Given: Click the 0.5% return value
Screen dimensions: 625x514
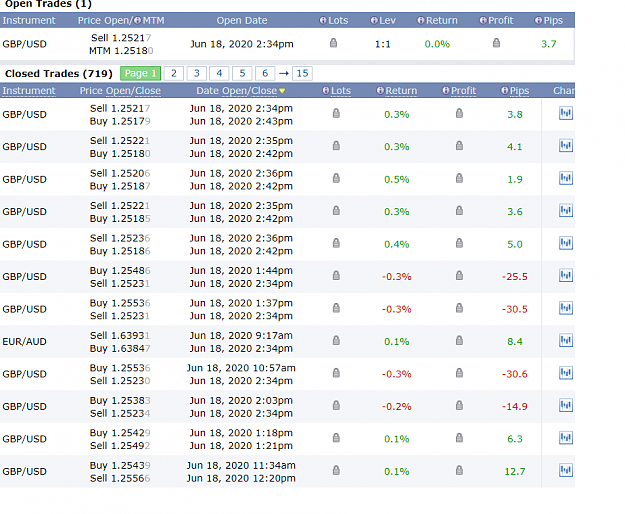Looking at the screenshot, I should click(397, 179).
